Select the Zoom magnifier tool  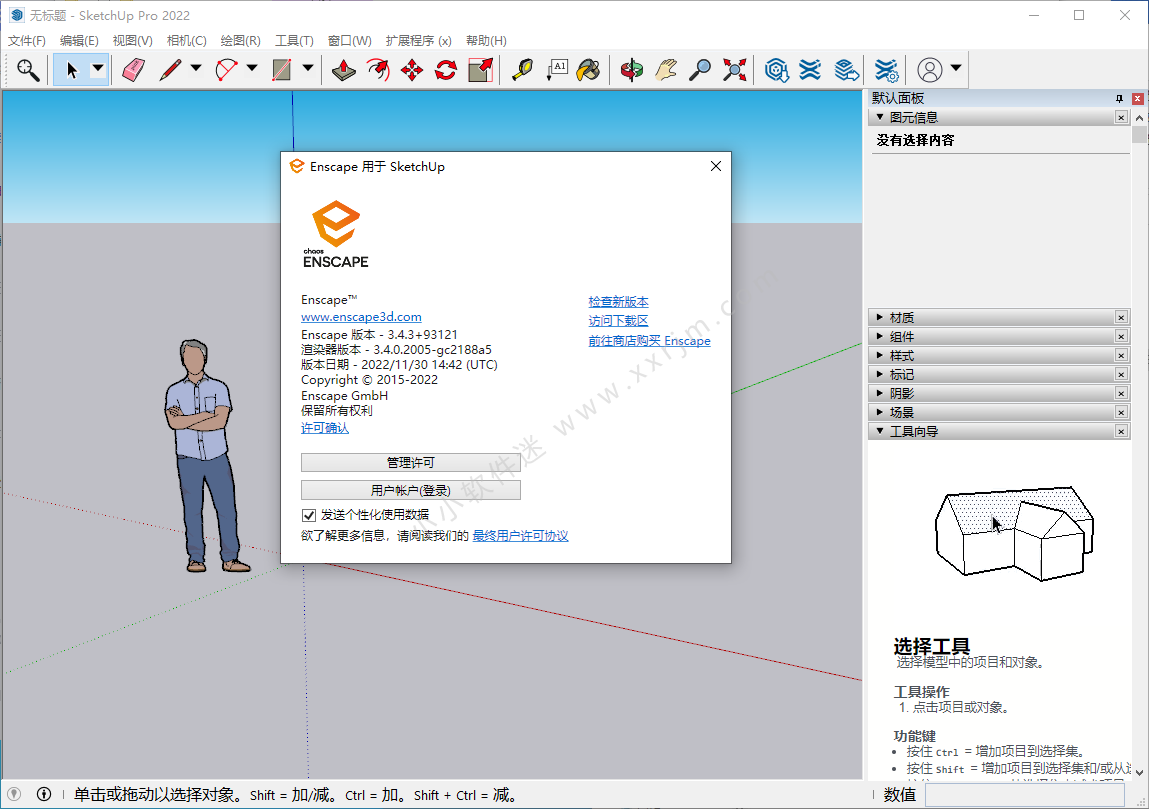[x=700, y=70]
